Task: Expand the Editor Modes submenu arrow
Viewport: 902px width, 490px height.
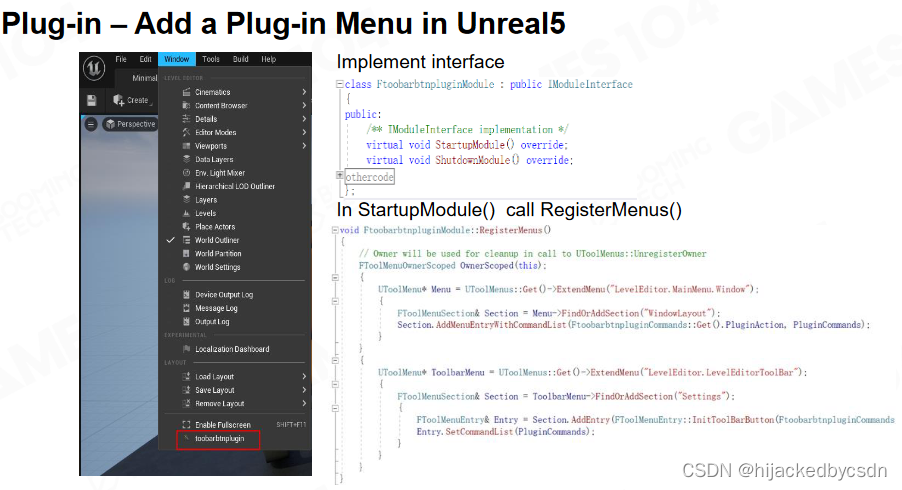Action: click(304, 132)
